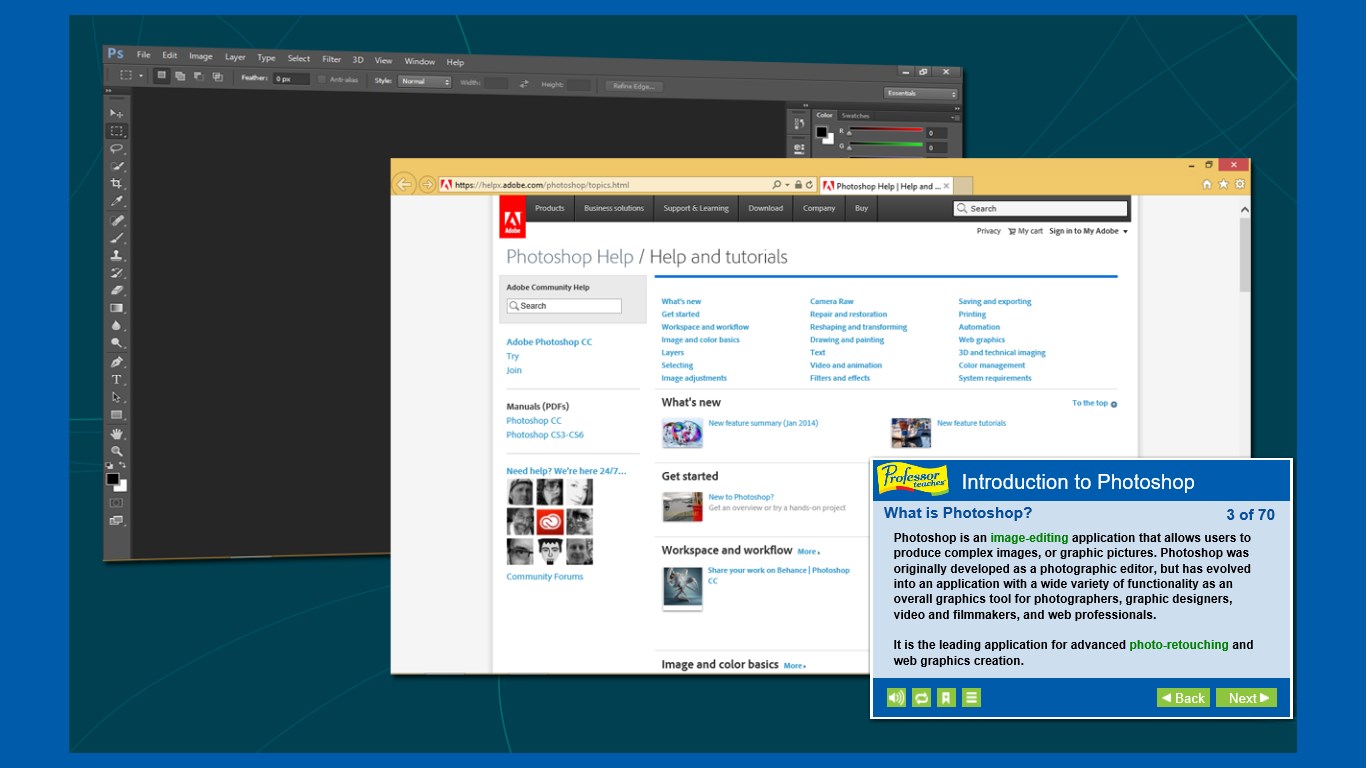Open New feature summary (Jan 2014) link
Screen dimensions: 1366x768
pos(763,423)
